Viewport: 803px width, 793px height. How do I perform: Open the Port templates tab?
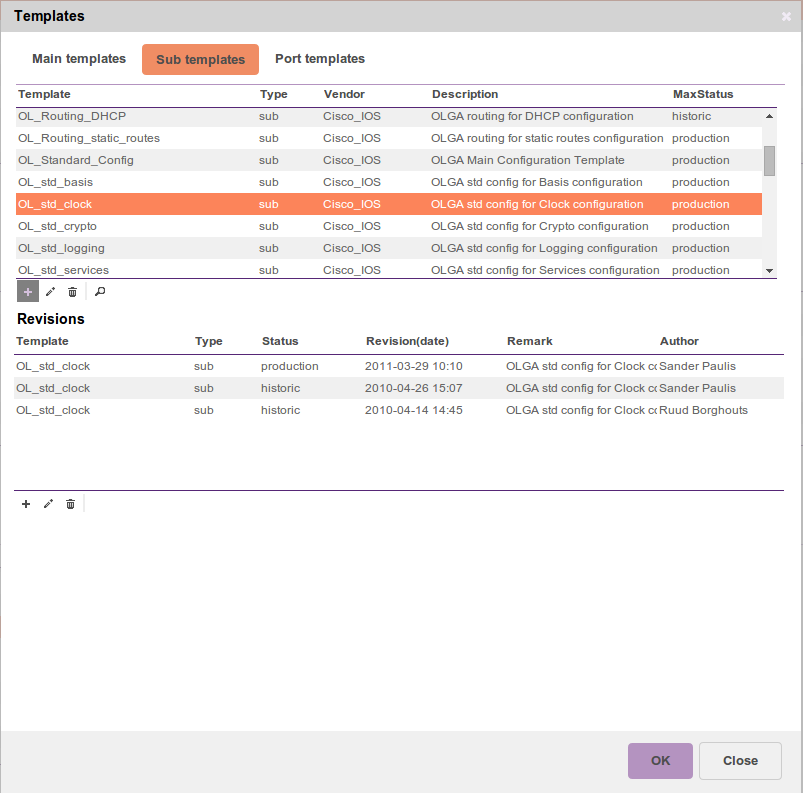[320, 59]
